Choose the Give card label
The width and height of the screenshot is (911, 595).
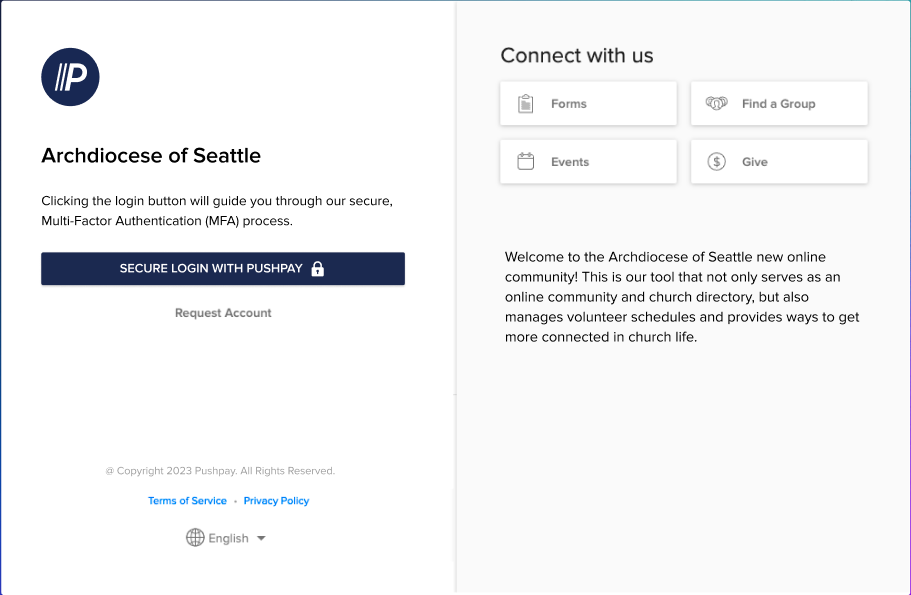coord(755,162)
